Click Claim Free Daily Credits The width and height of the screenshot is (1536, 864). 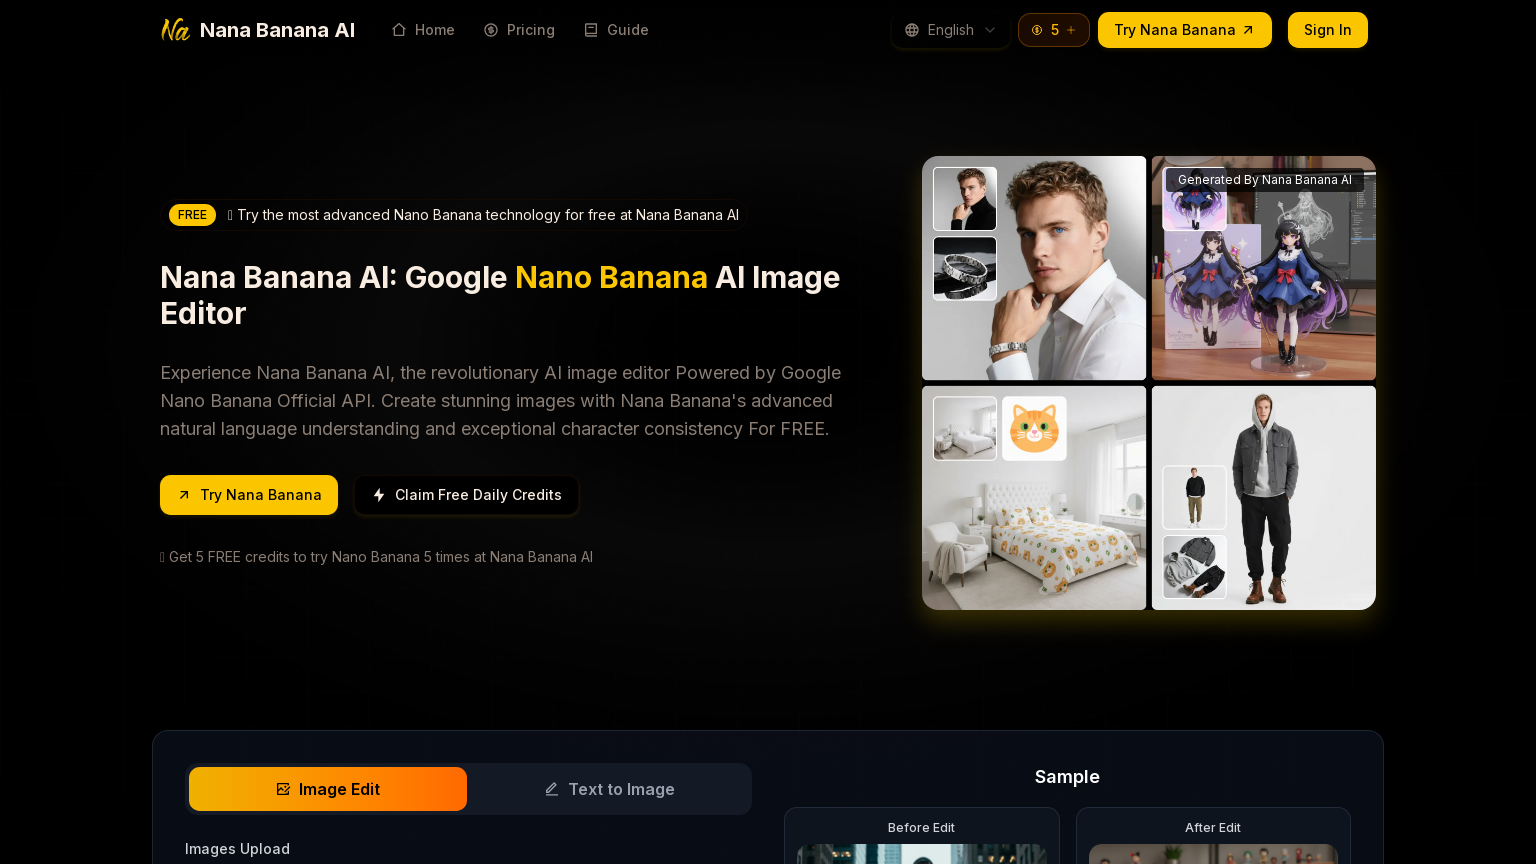coord(466,495)
